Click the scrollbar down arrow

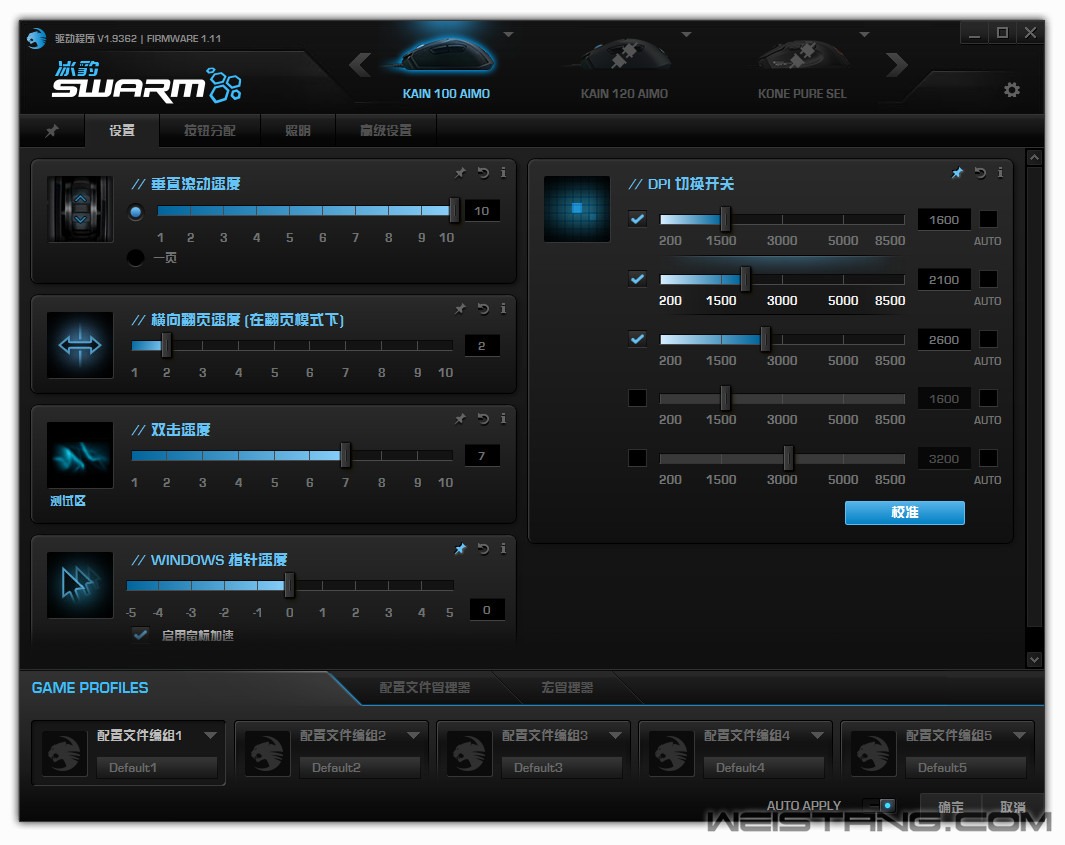tap(1034, 659)
